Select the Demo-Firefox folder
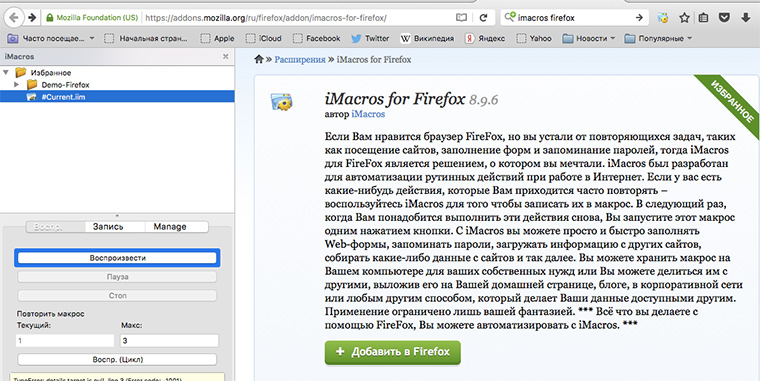Screen dimensions: 760x381 pos(65,85)
